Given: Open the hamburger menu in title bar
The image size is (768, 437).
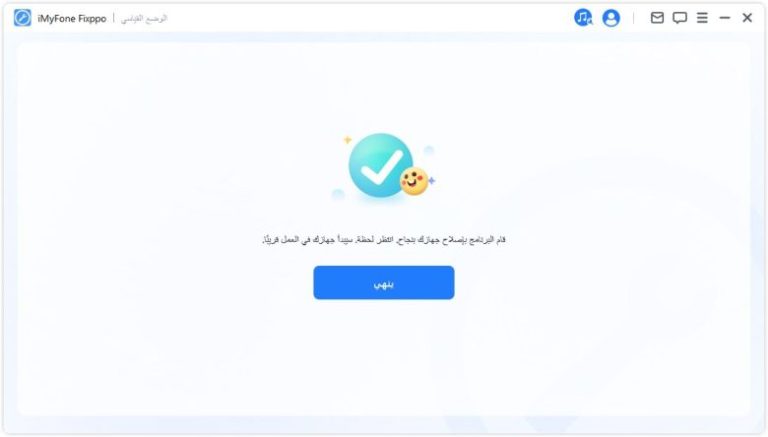Looking at the screenshot, I should [x=702, y=18].
